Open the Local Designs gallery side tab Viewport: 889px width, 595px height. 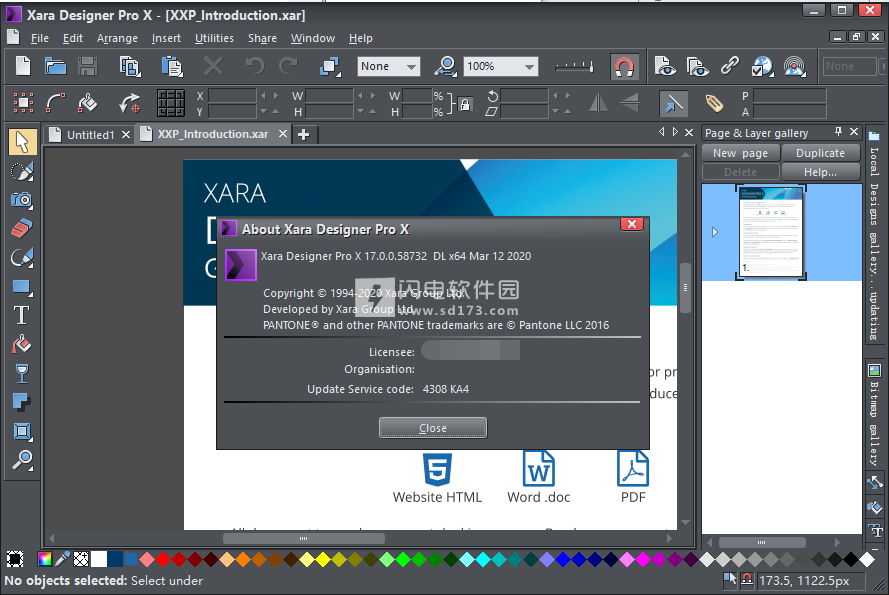coord(874,235)
